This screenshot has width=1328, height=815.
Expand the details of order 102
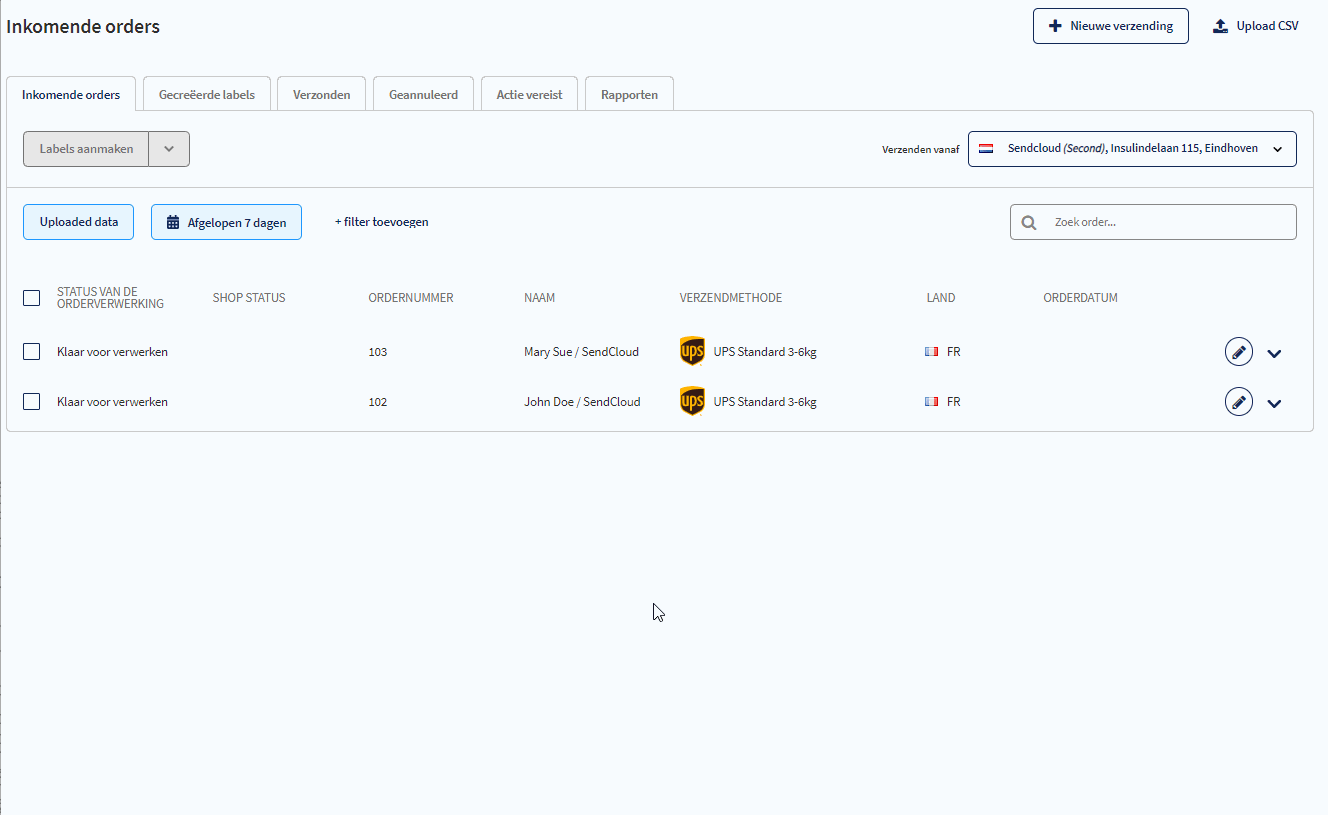(1274, 403)
